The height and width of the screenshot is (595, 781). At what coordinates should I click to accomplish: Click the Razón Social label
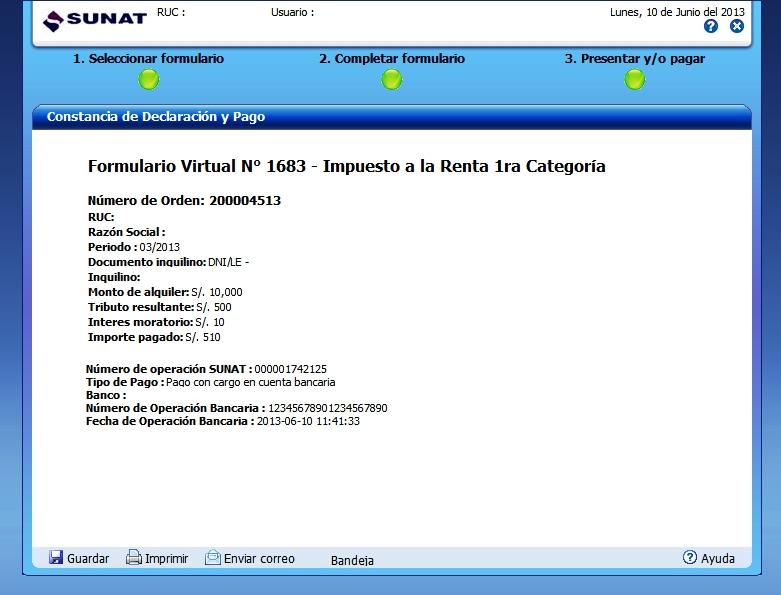click(x=127, y=232)
